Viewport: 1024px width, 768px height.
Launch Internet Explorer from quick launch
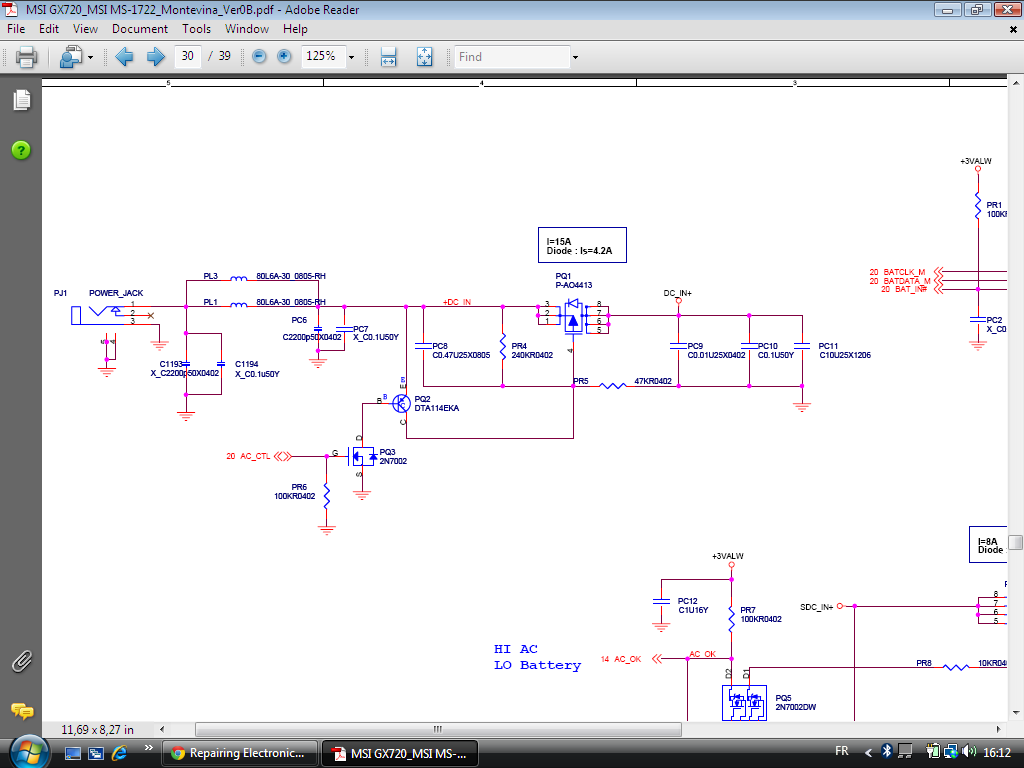pos(120,754)
